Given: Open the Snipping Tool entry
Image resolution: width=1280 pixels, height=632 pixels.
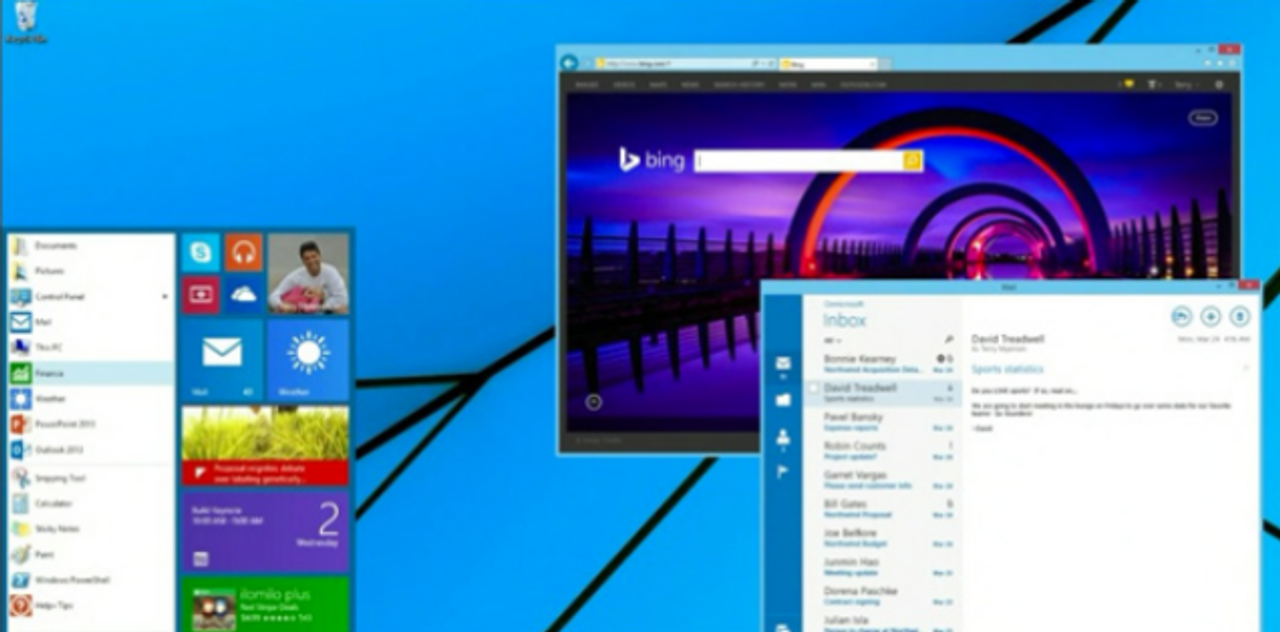Looking at the screenshot, I should pos(91,478).
